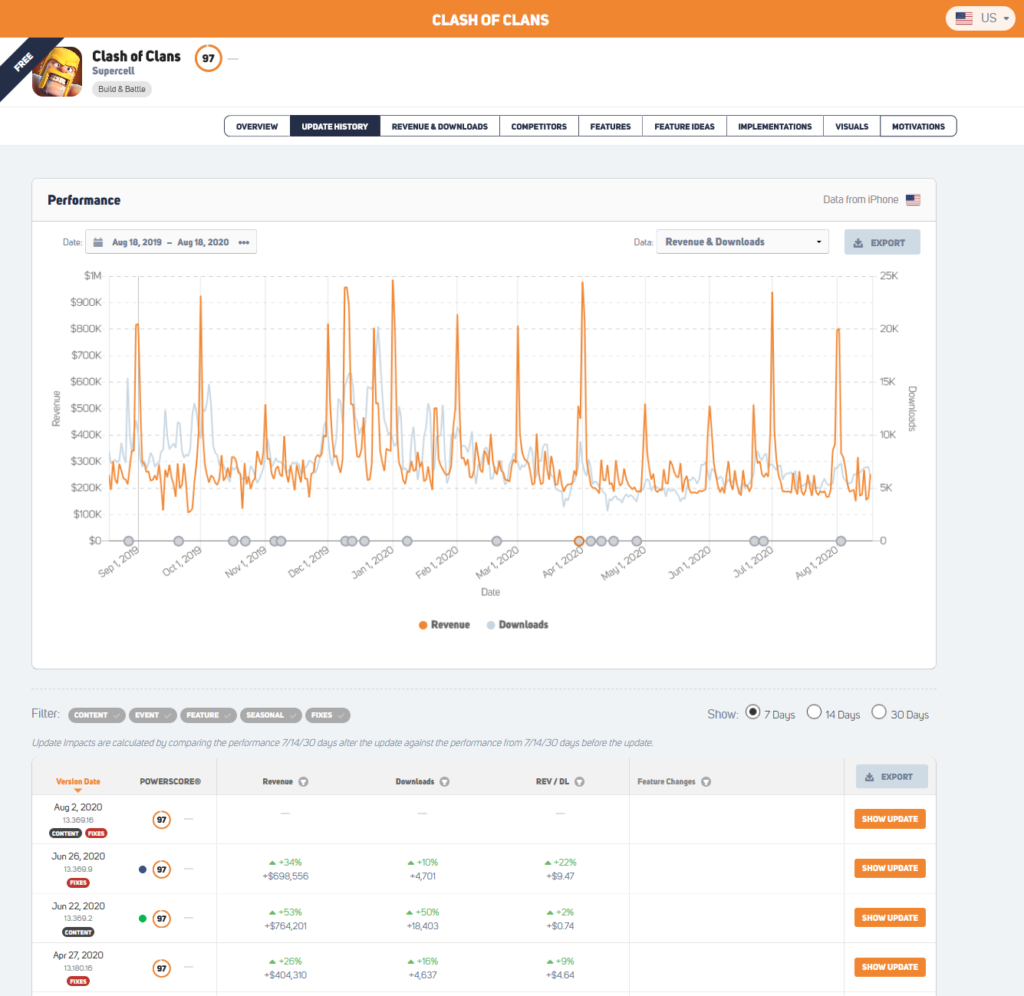Viewport: 1024px width, 996px height.
Task: Click the US flag beside Data from iPhone
Action: tap(913, 200)
